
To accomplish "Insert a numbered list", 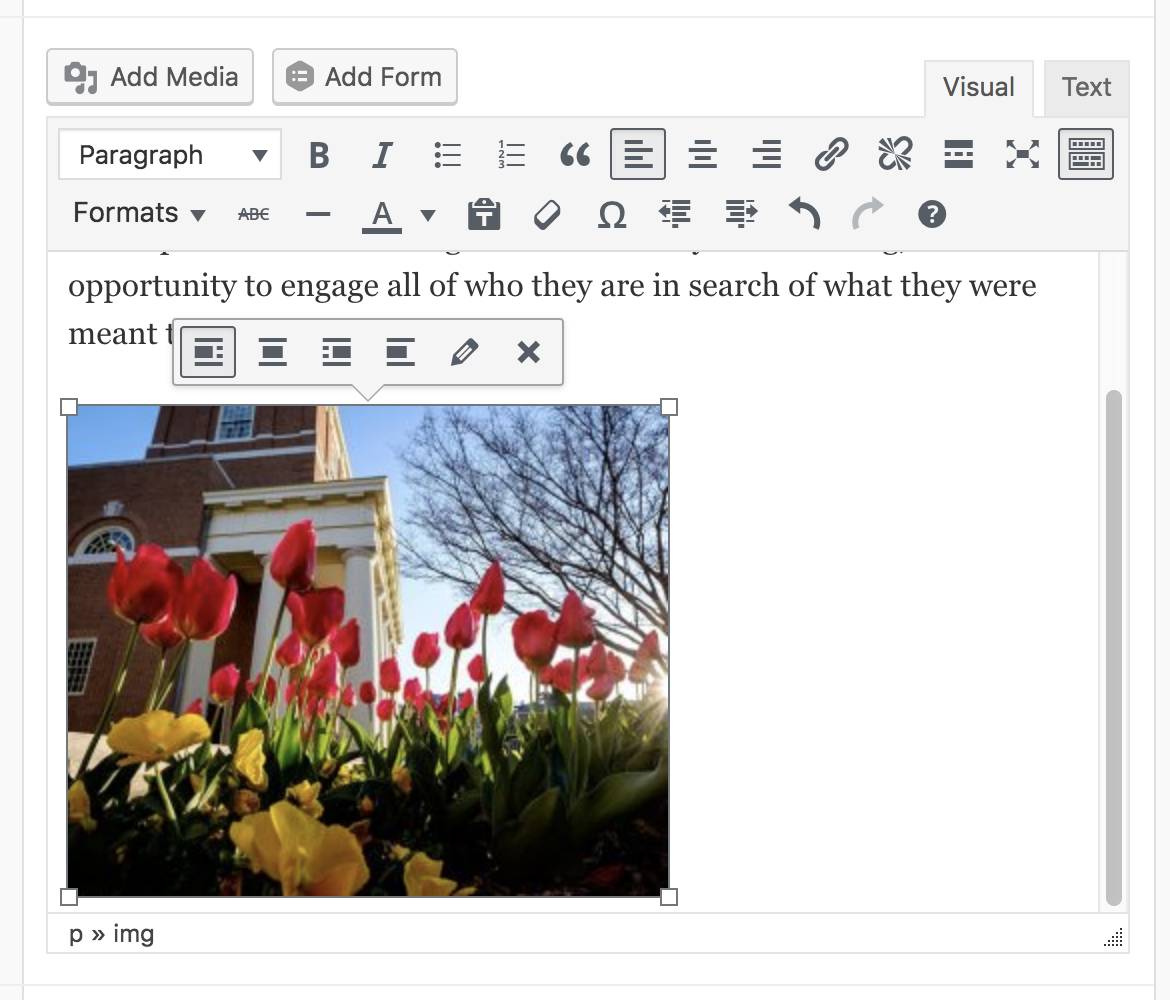I will pyautogui.click(x=511, y=154).
